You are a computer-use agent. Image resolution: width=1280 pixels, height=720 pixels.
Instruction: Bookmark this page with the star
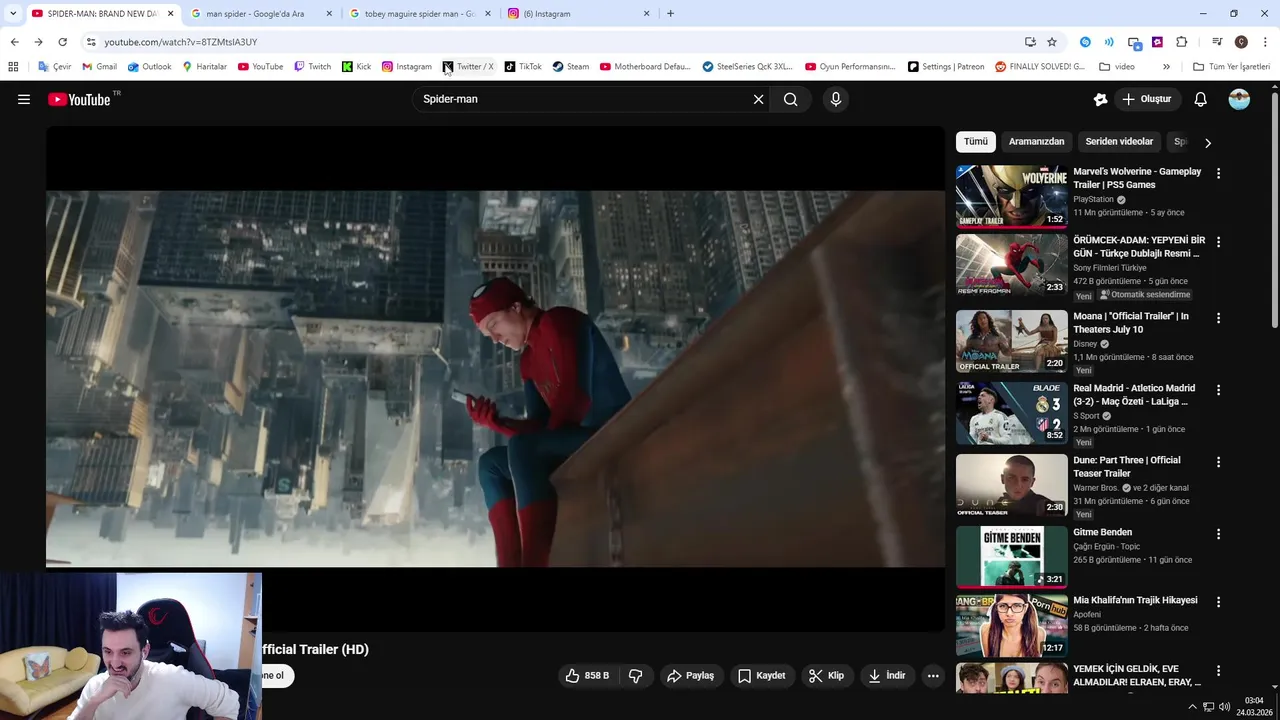(1052, 42)
